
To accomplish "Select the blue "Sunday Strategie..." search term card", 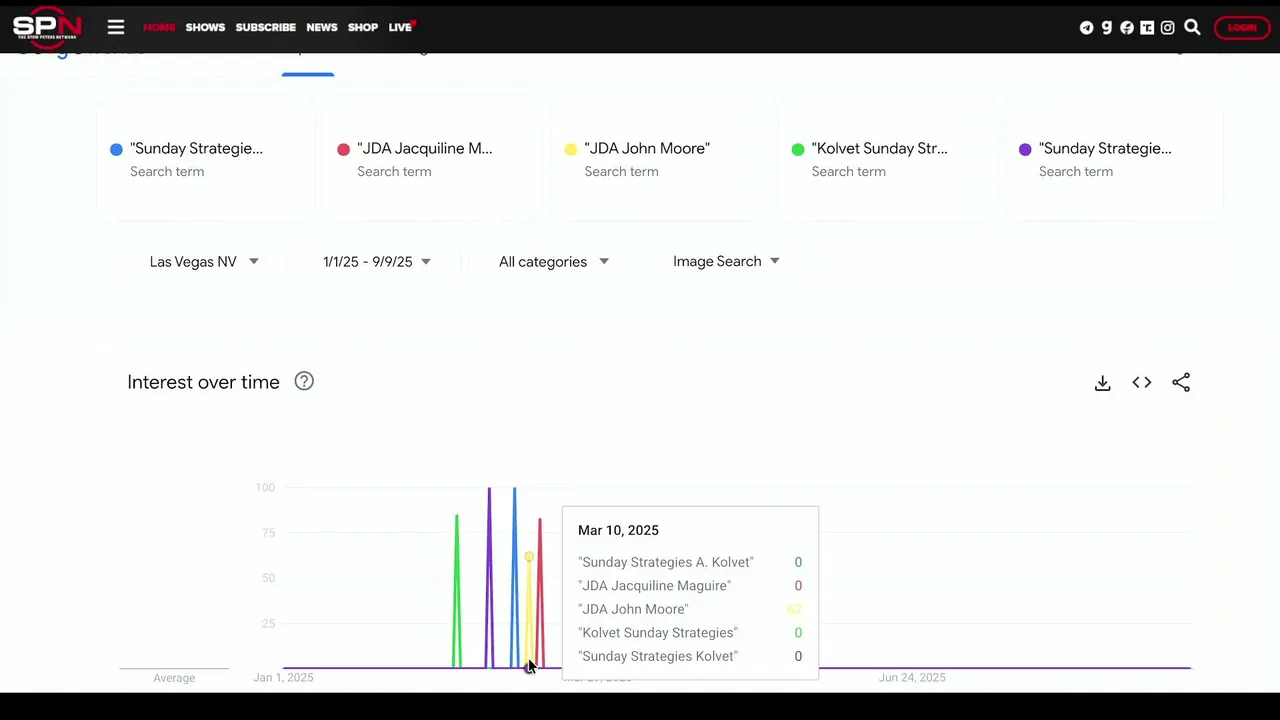I will [x=206, y=159].
